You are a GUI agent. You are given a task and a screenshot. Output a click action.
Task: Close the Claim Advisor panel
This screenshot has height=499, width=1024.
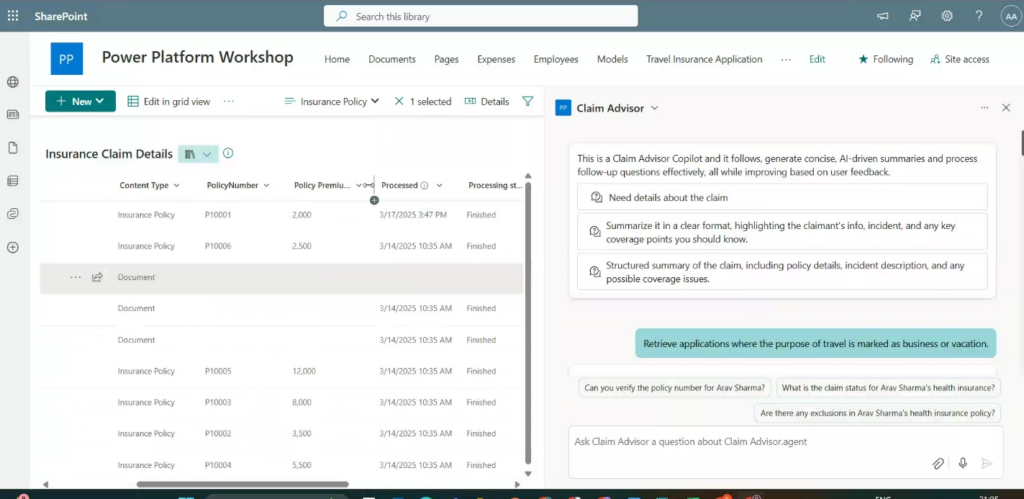(x=1006, y=108)
